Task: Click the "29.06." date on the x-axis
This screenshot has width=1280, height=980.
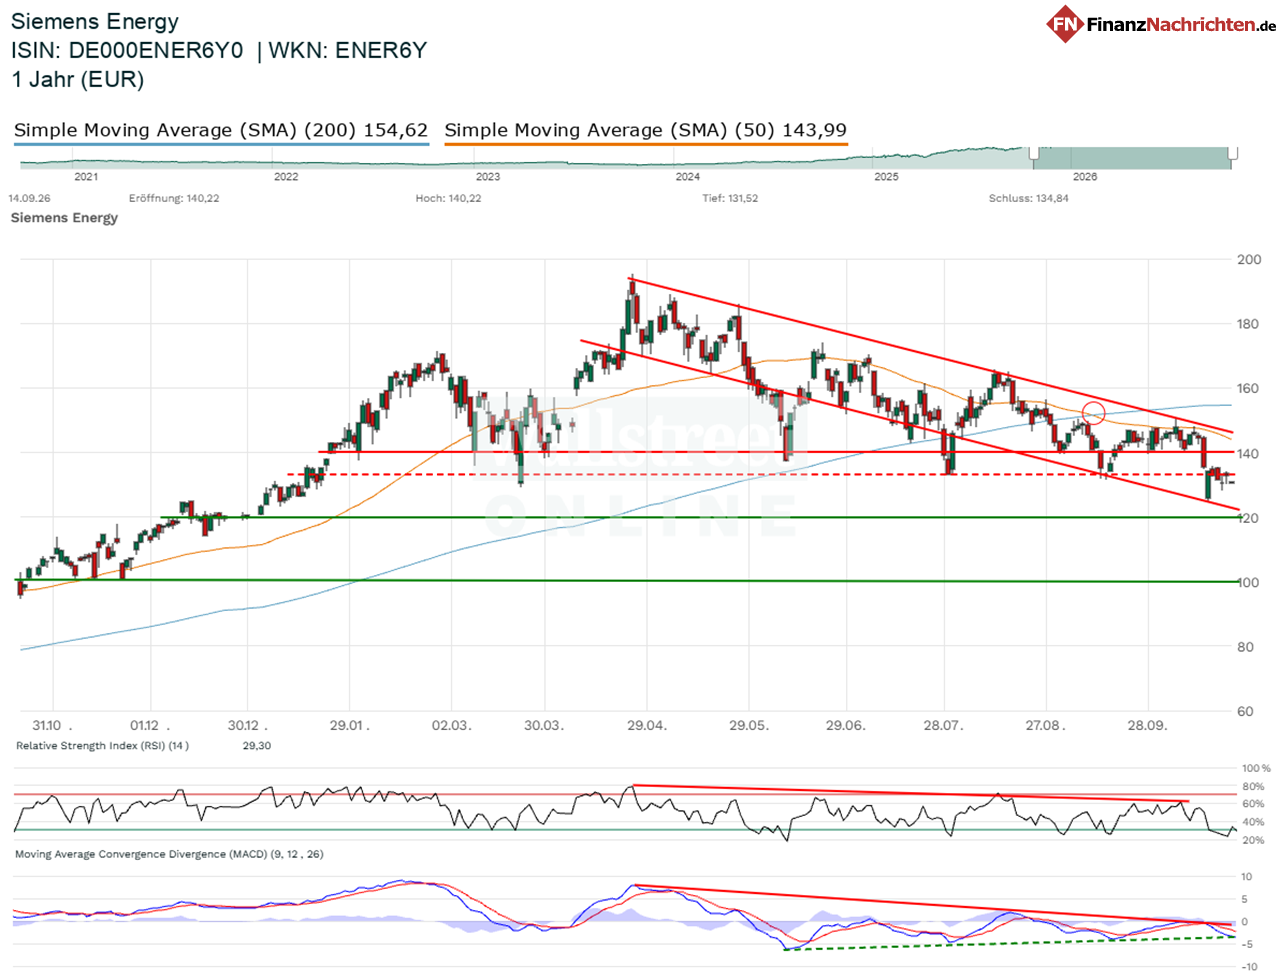Action: click(846, 725)
